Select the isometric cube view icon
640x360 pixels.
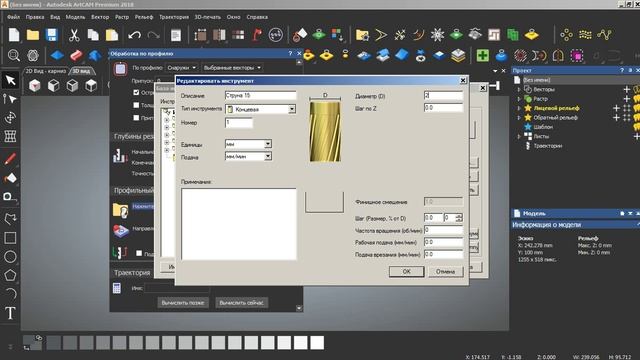(x=35, y=85)
